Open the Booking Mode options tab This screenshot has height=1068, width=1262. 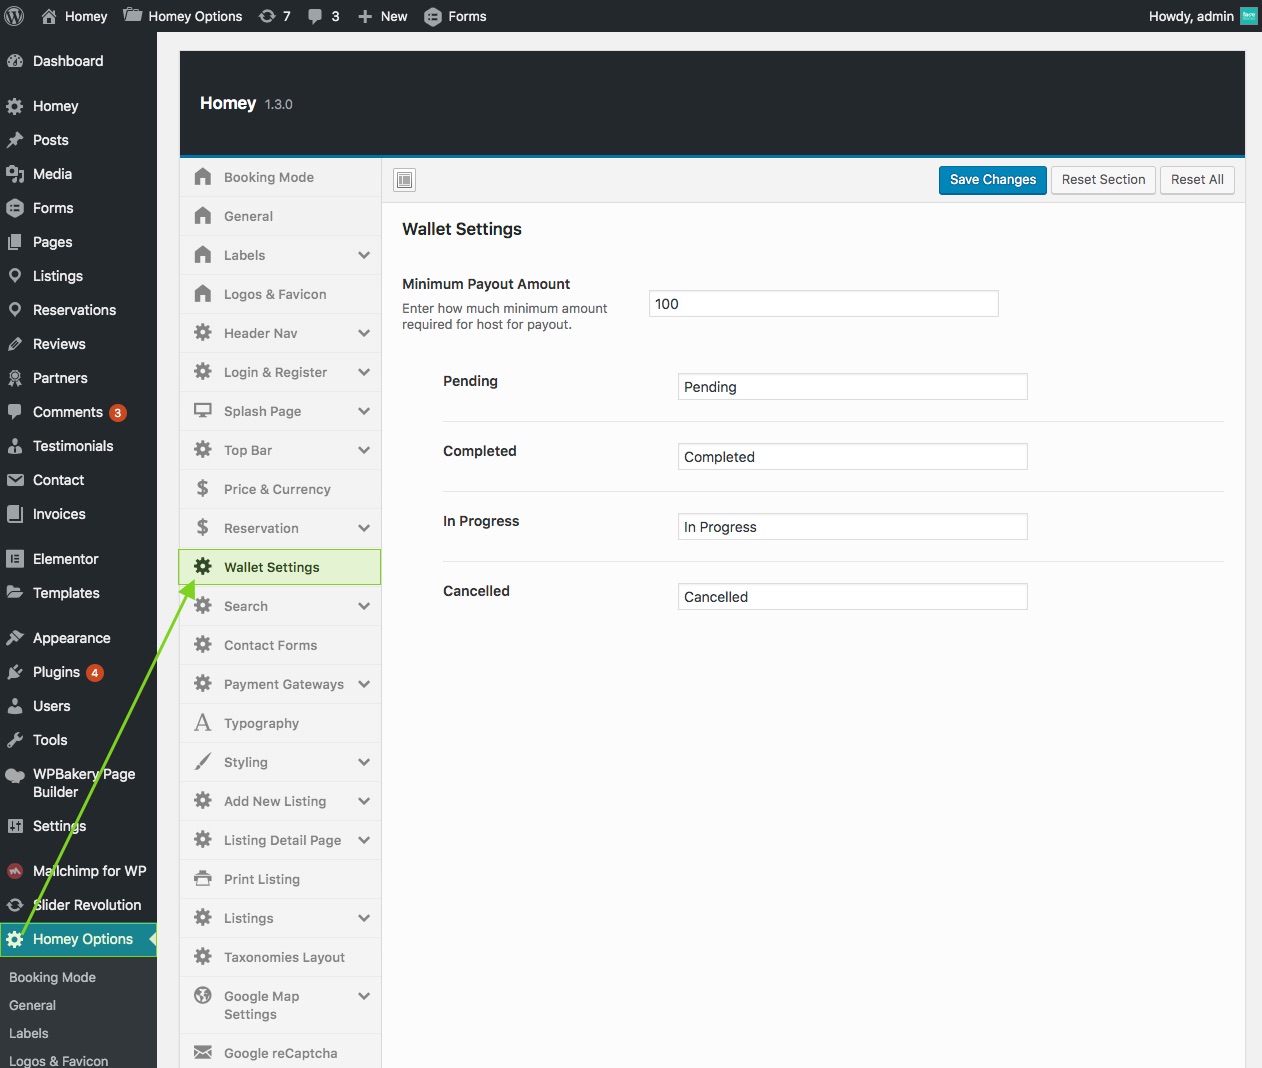[280, 177]
